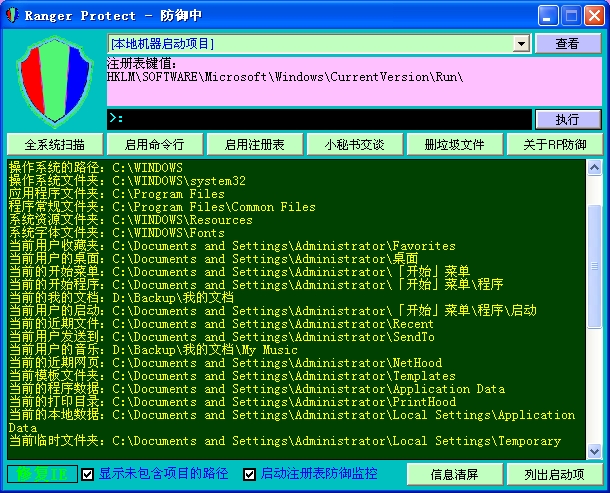610x493 pixels.
Task: Click the Administrator\Templates path line
Action: pos(232,376)
